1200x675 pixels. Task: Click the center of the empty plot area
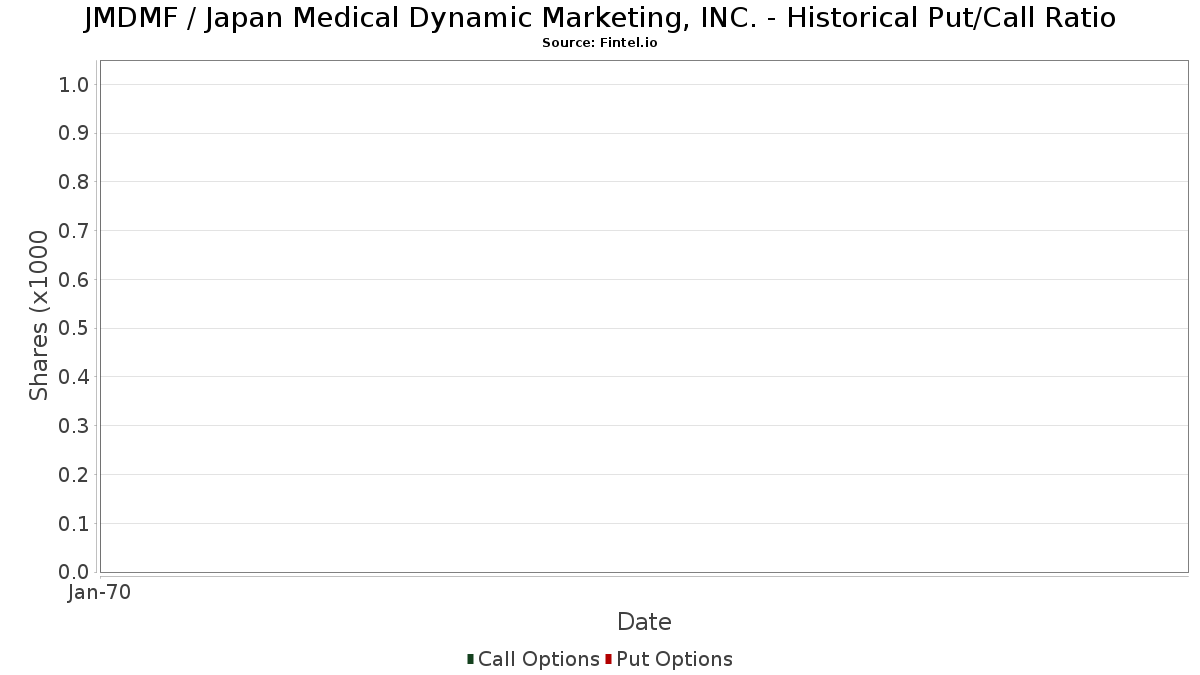pos(644,316)
